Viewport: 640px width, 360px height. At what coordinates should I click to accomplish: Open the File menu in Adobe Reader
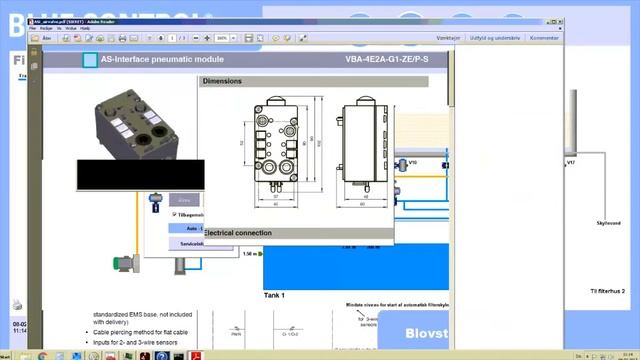[33, 28]
